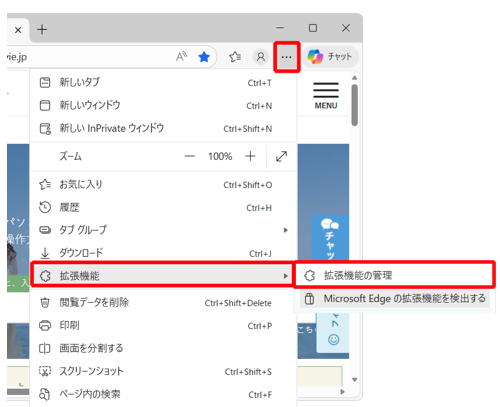Open the favorites list toolbar icon

pyautogui.click(x=235, y=57)
